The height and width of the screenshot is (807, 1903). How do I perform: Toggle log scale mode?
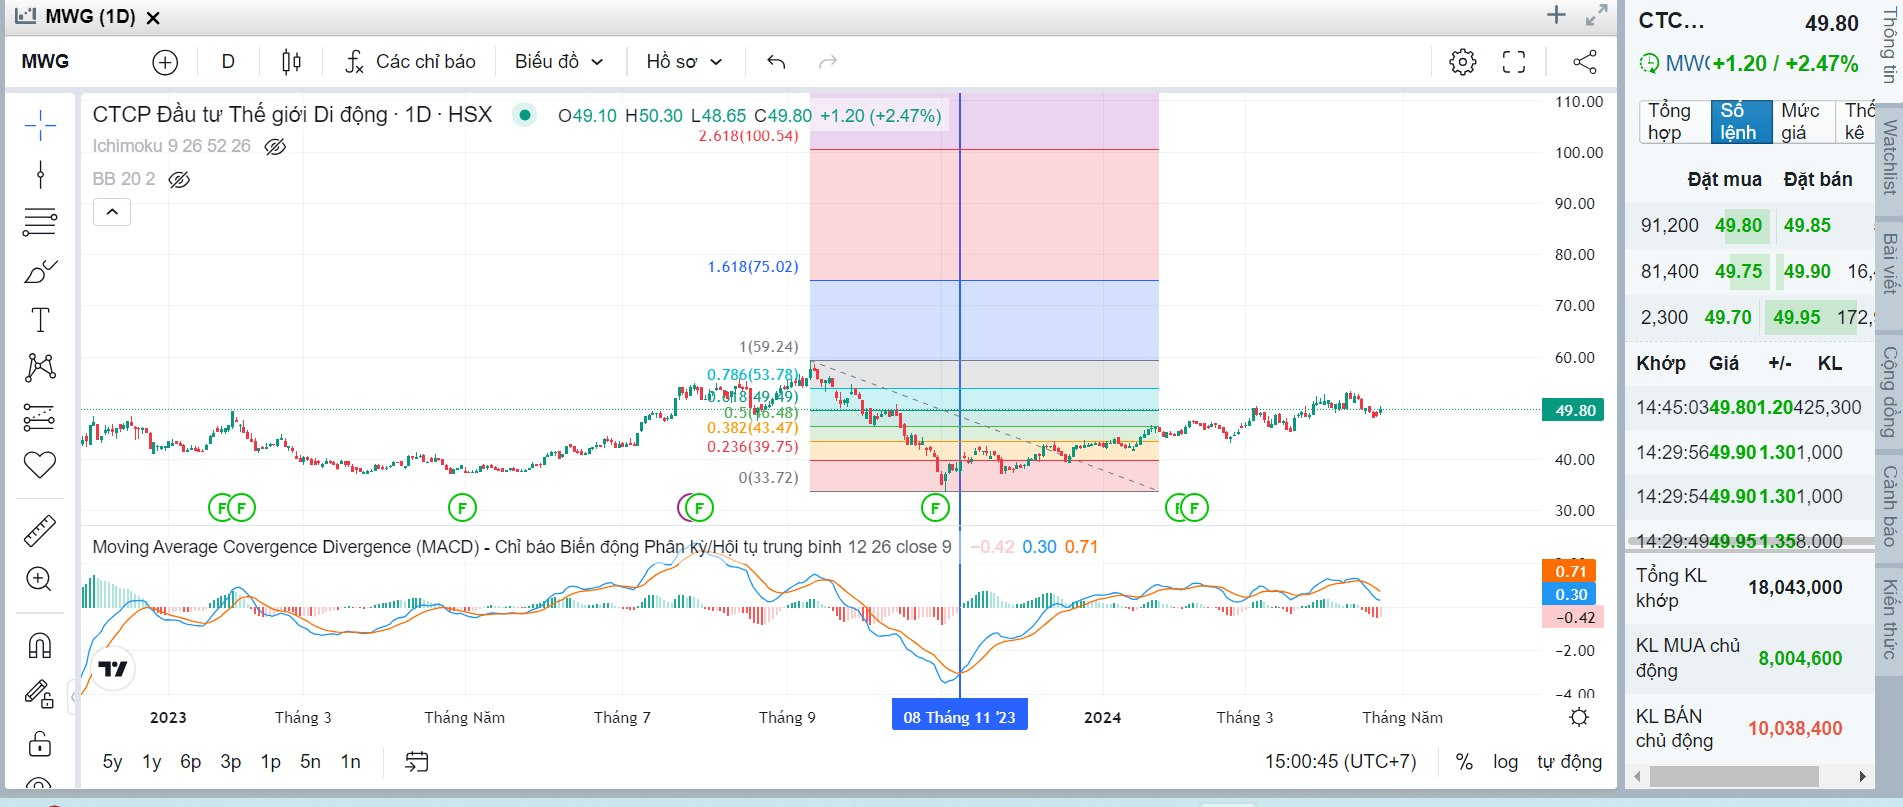(1505, 762)
